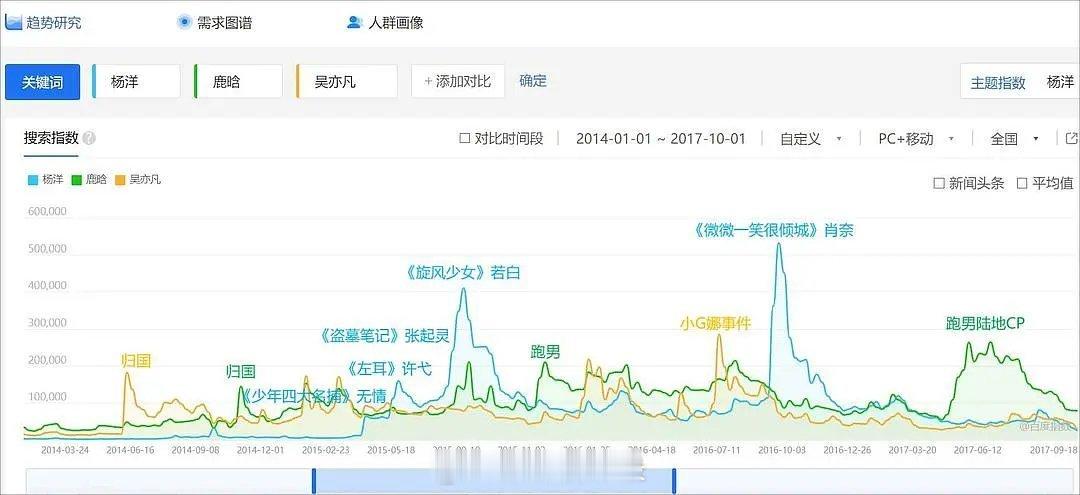Select the 吴亦凡 keyword field

click(346, 82)
